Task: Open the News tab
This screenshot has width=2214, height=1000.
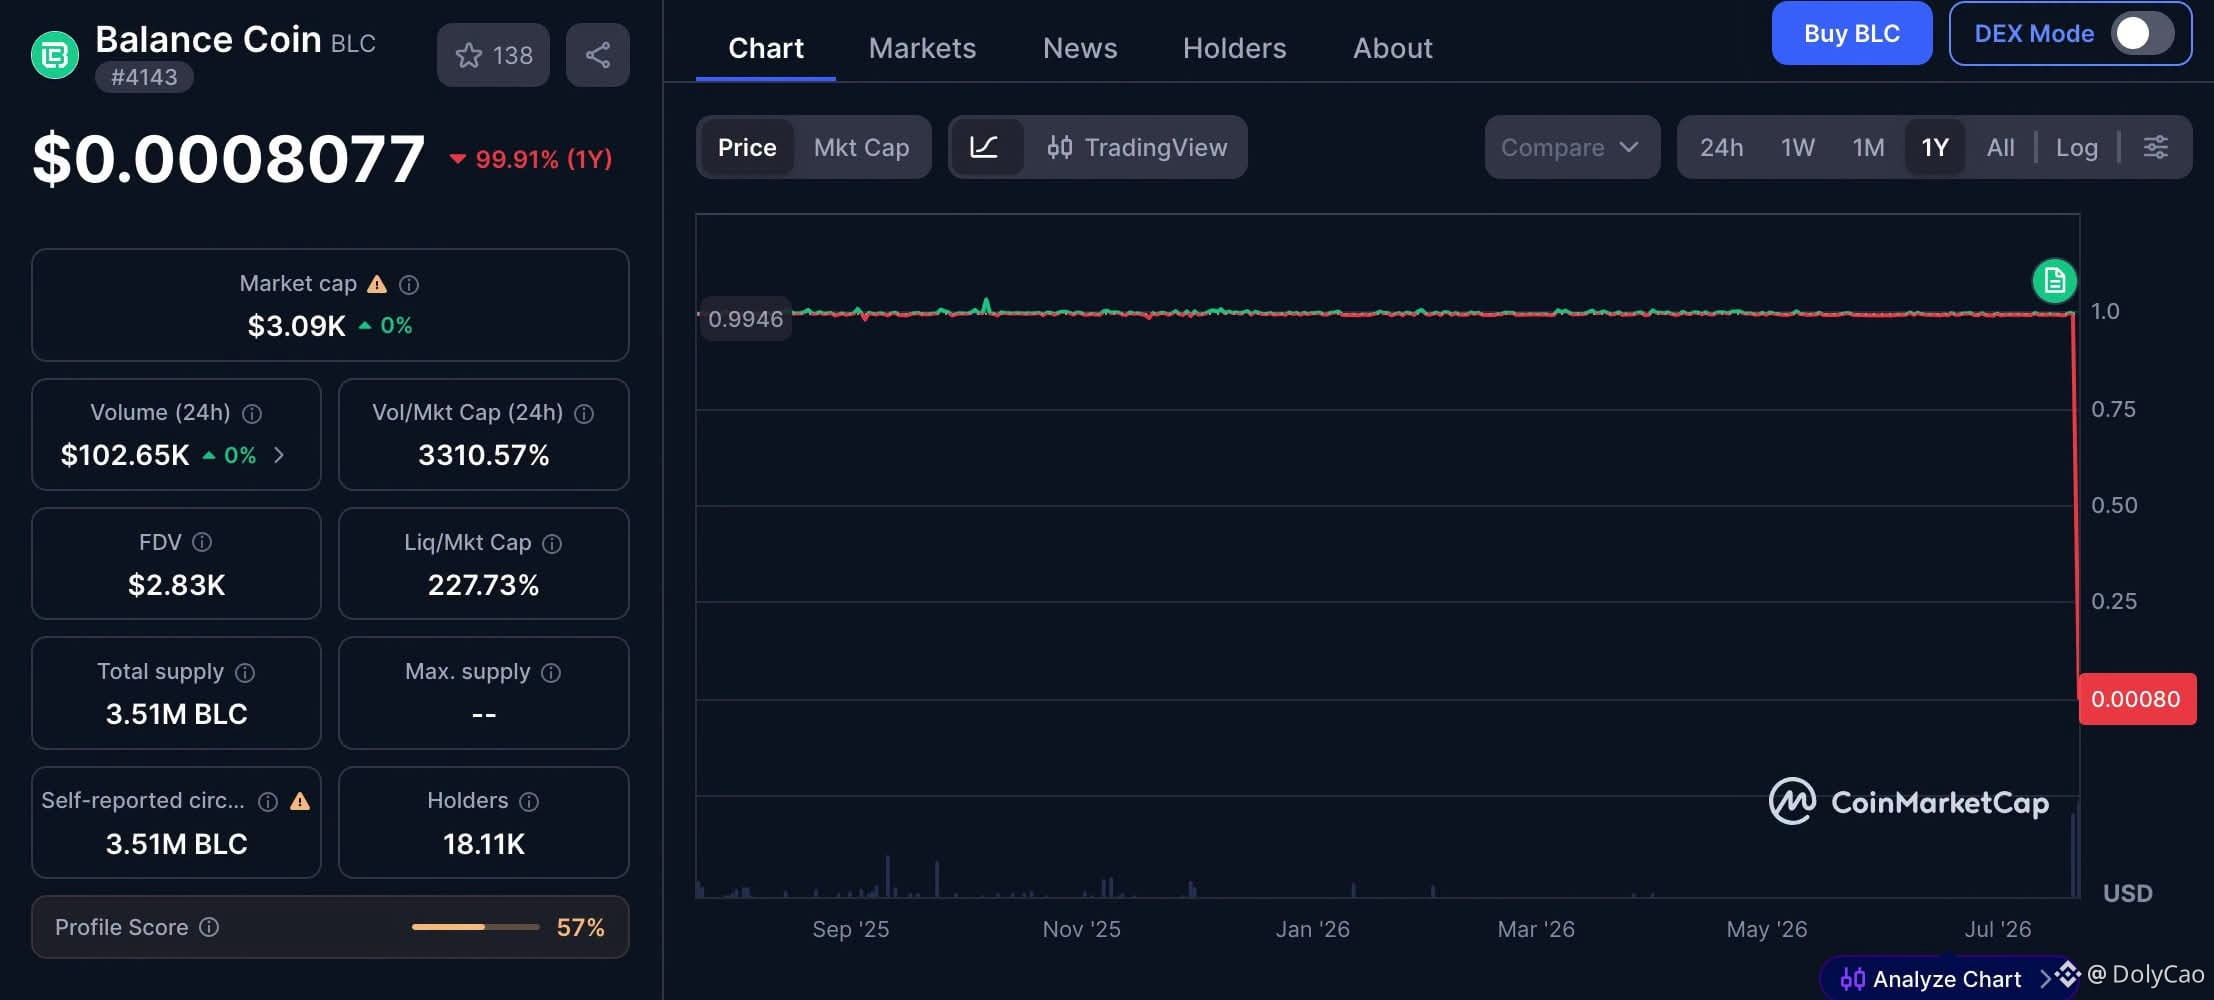Action: (1080, 48)
